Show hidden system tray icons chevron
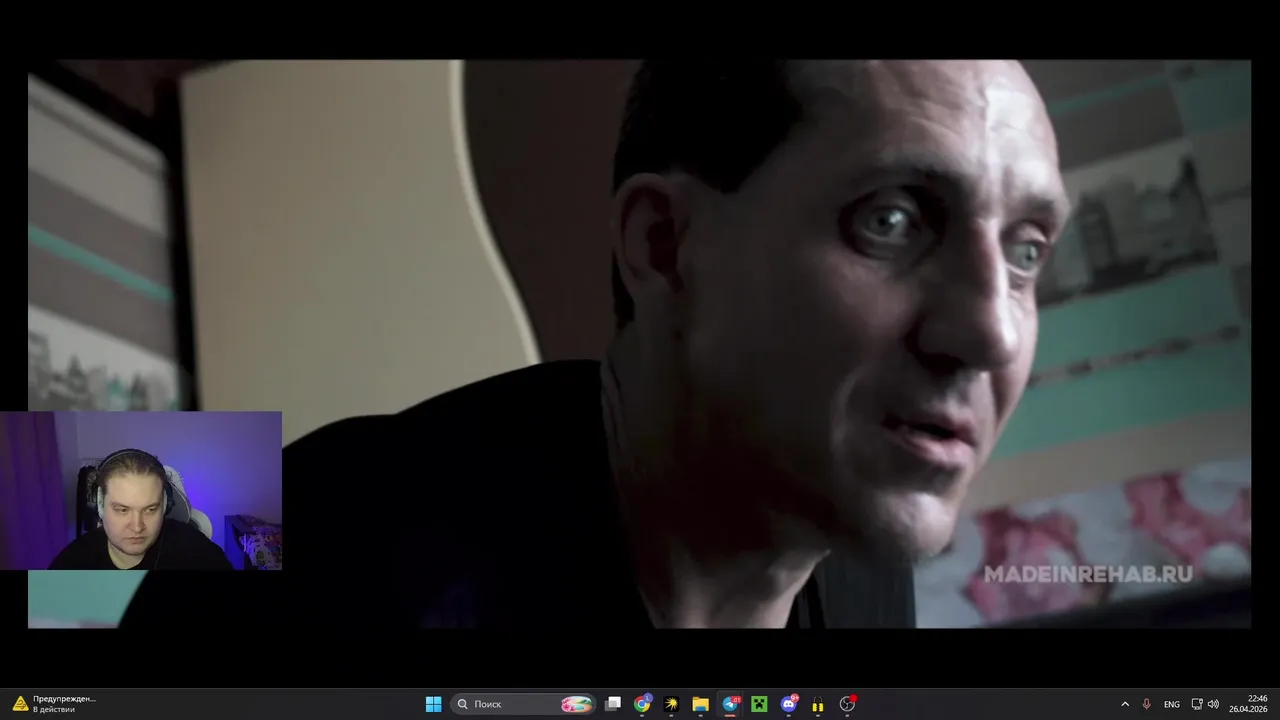 click(x=1125, y=704)
